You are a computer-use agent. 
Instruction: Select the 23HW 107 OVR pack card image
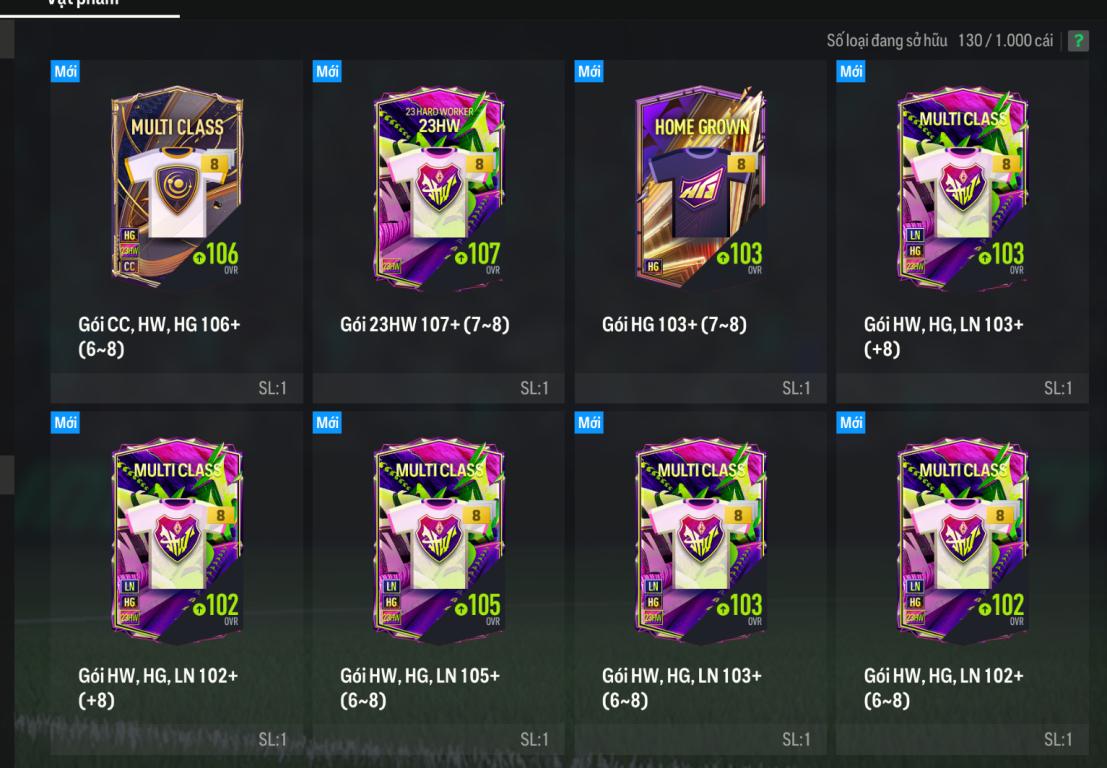pyautogui.click(x=439, y=187)
